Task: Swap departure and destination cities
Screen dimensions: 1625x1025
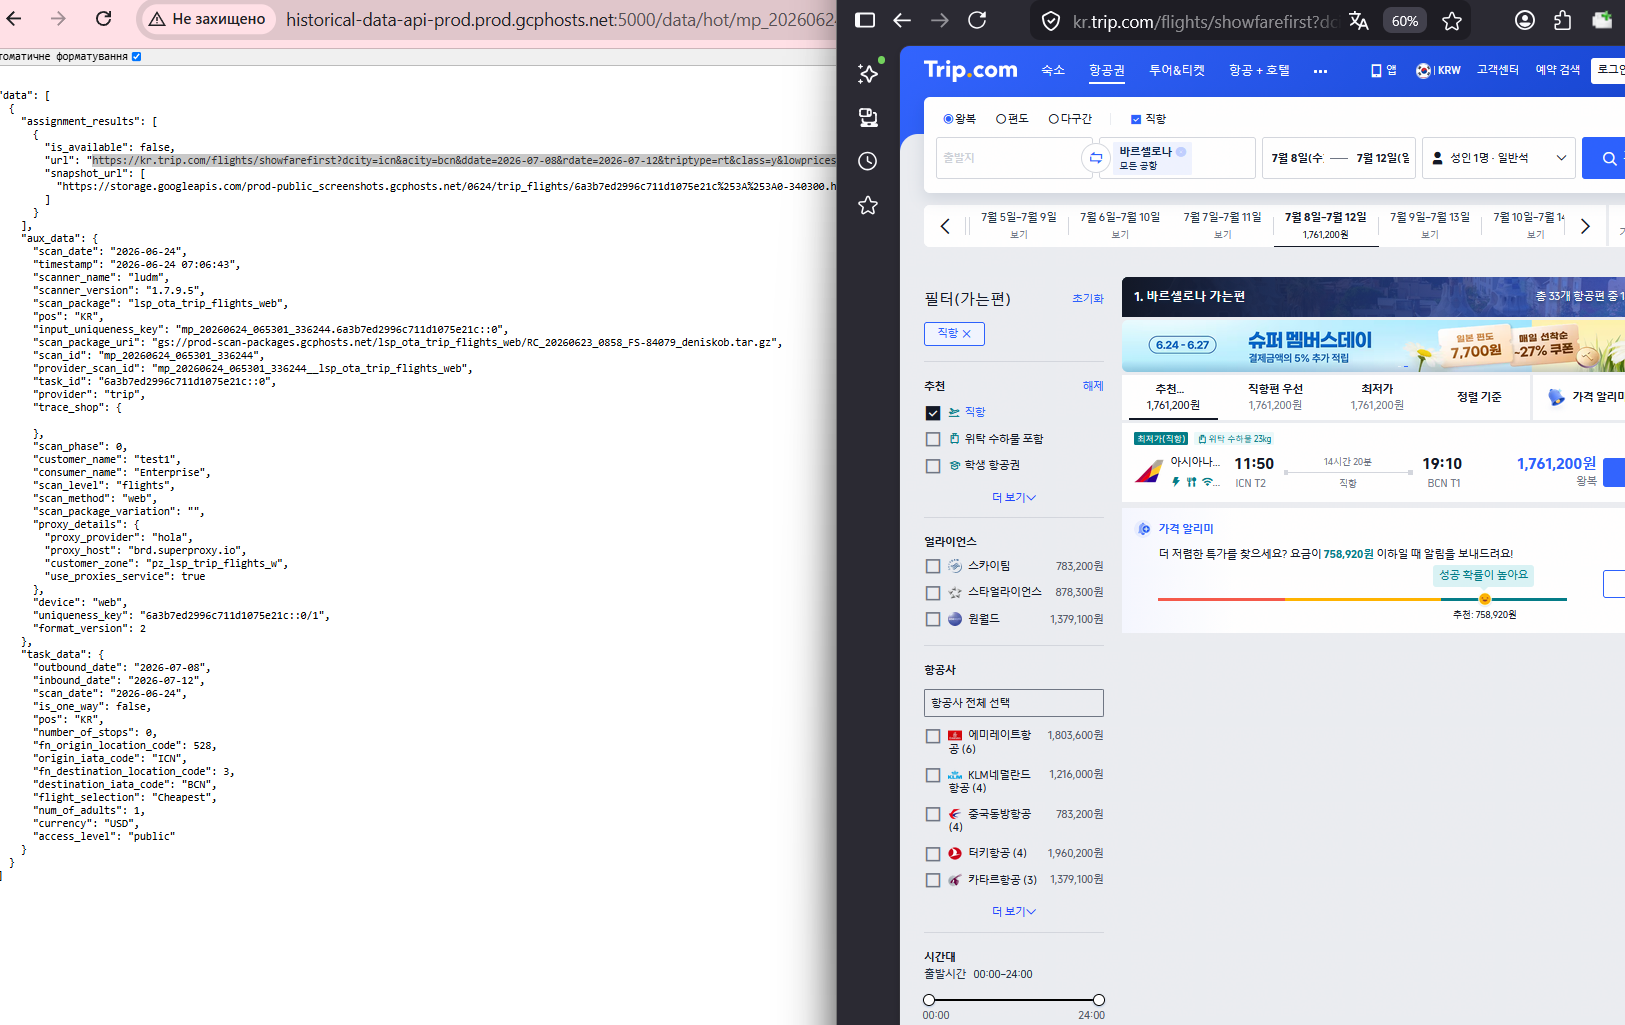Action: pyautogui.click(x=1096, y=158)
